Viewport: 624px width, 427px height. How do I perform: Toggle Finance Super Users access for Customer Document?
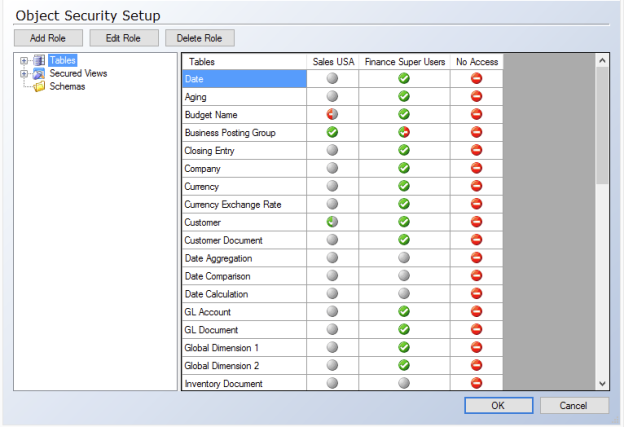404,240
